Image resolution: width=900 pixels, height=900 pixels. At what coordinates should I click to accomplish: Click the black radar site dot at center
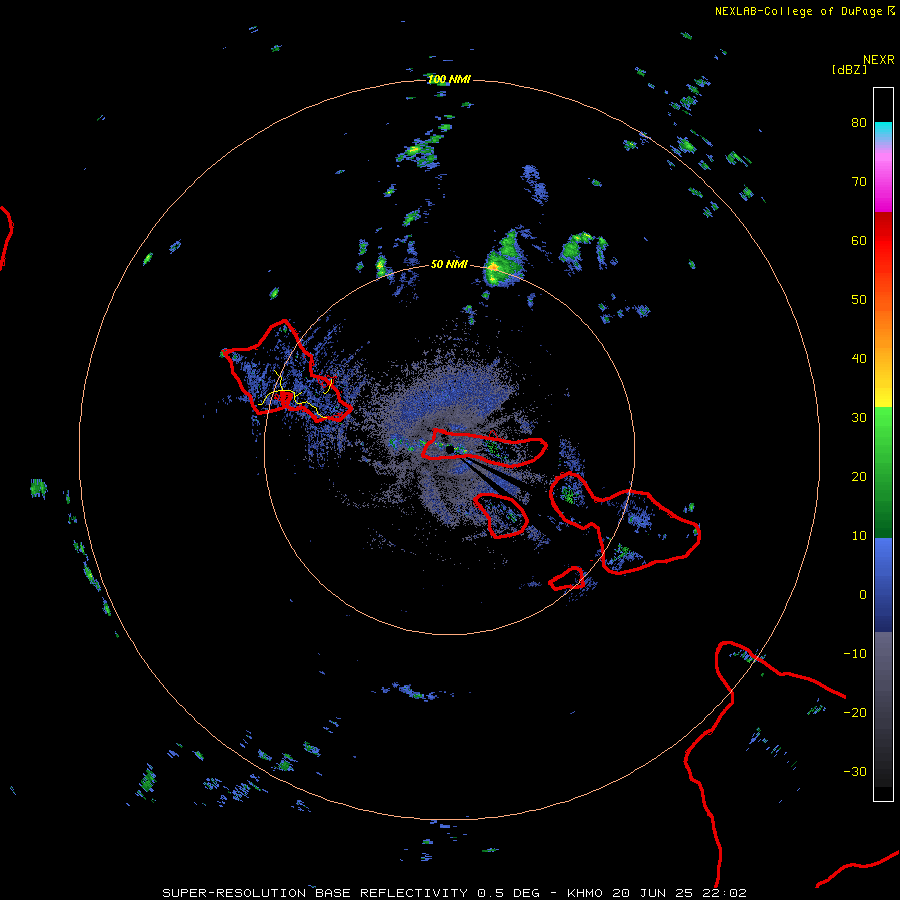[x=450, y=449]
